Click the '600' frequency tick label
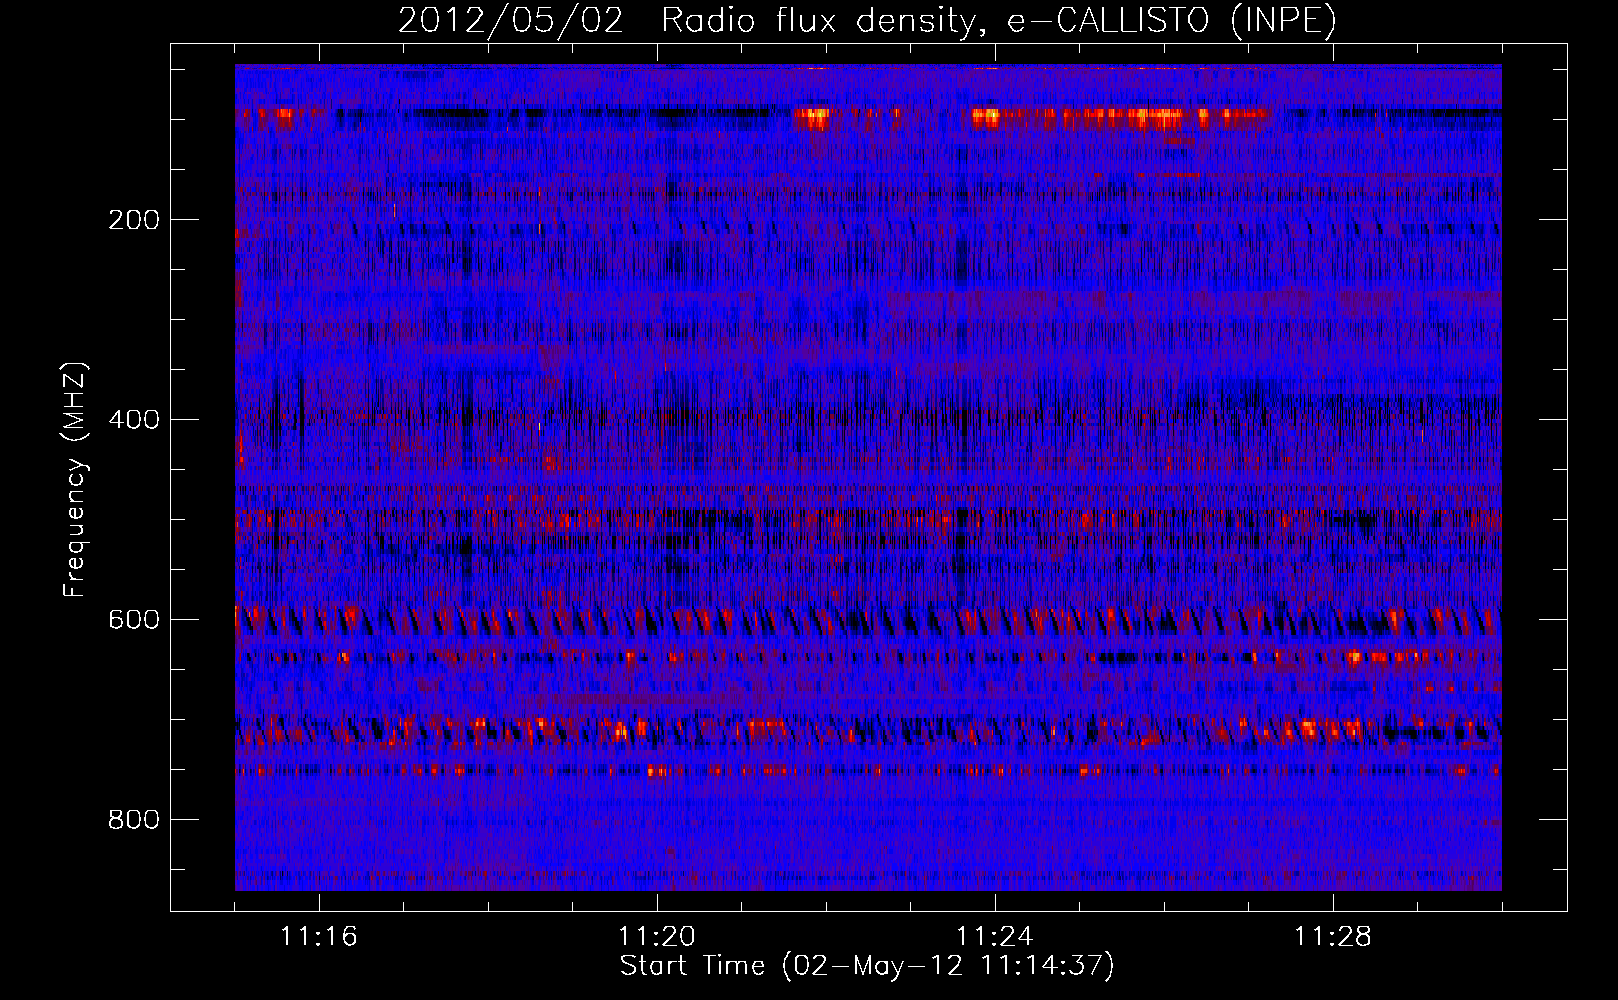Screen dimensions: 1618x1000 click(x=134, y=620)
